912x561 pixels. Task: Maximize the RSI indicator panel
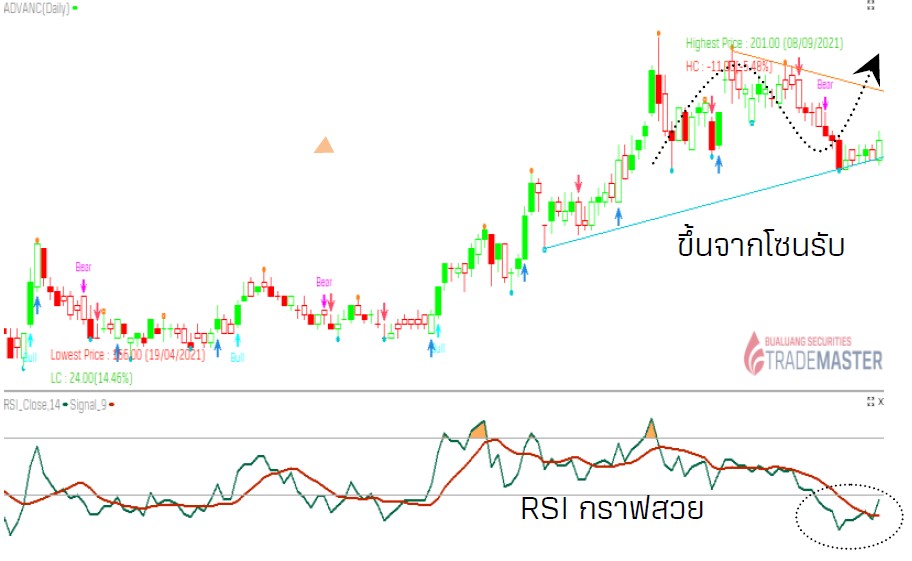869,401
